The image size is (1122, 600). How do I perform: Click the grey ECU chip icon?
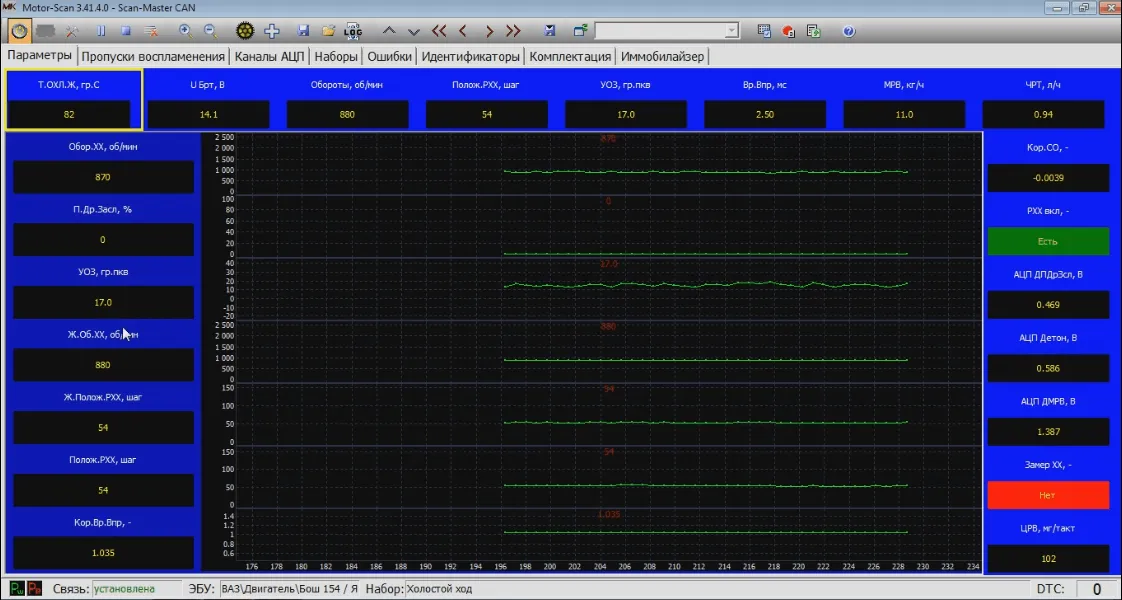click(x=46, y=31)
